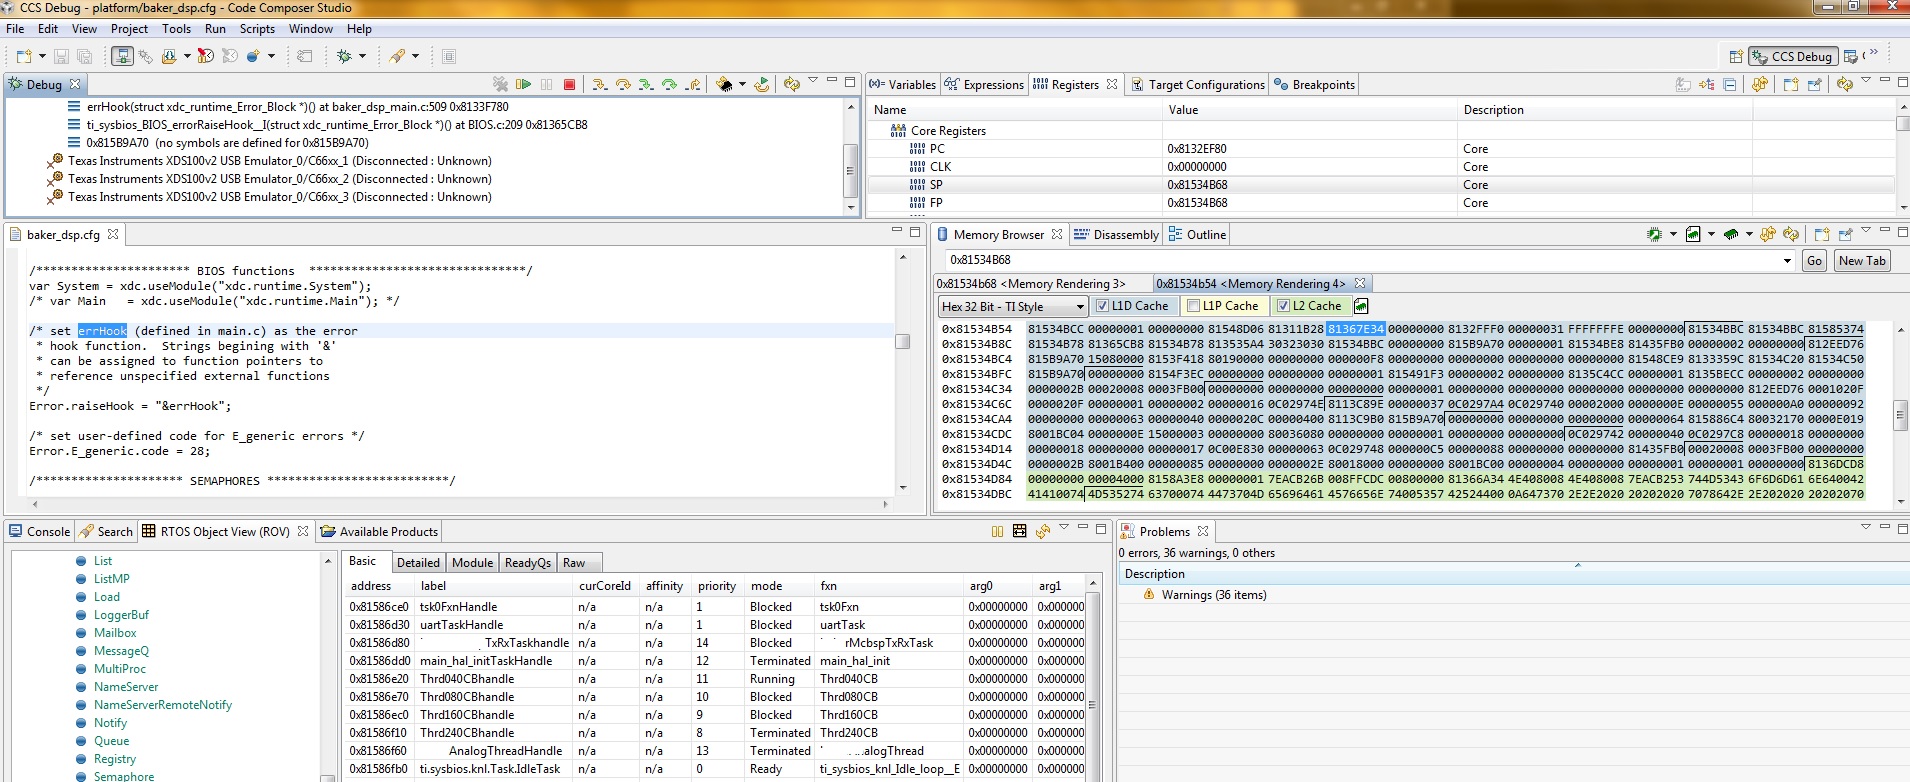Click the Go button in Memory Browser
1910x782 pixels.
pyautogui.click(x=1814, y=261)
